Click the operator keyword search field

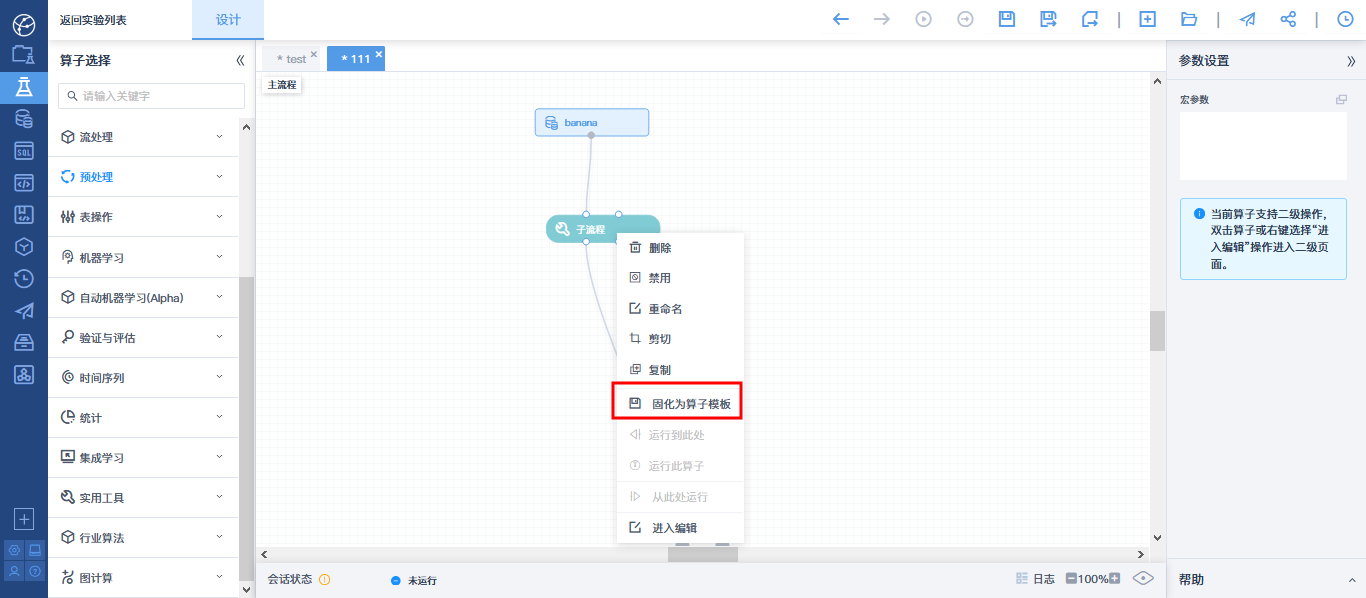152,96
